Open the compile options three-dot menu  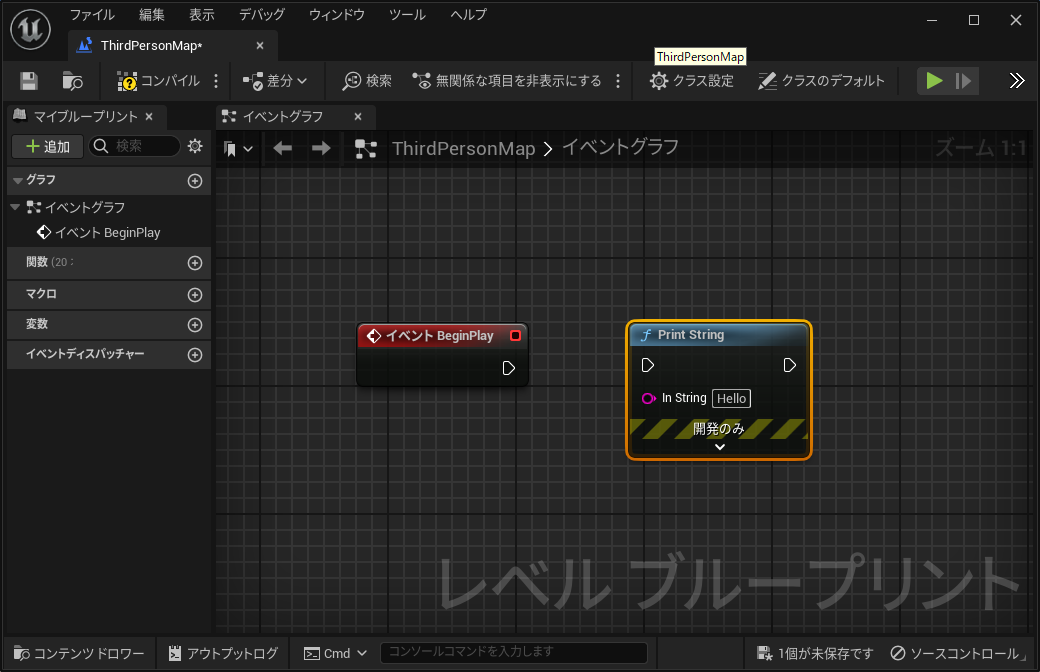[216, 81]
